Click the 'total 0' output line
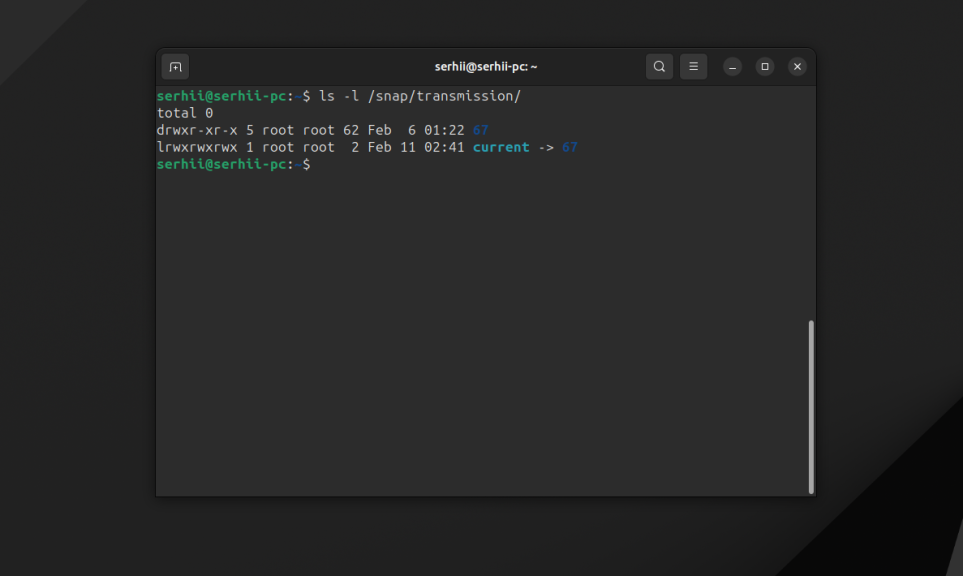Screen dimensions: 963x576 click(x=185, y=113)
